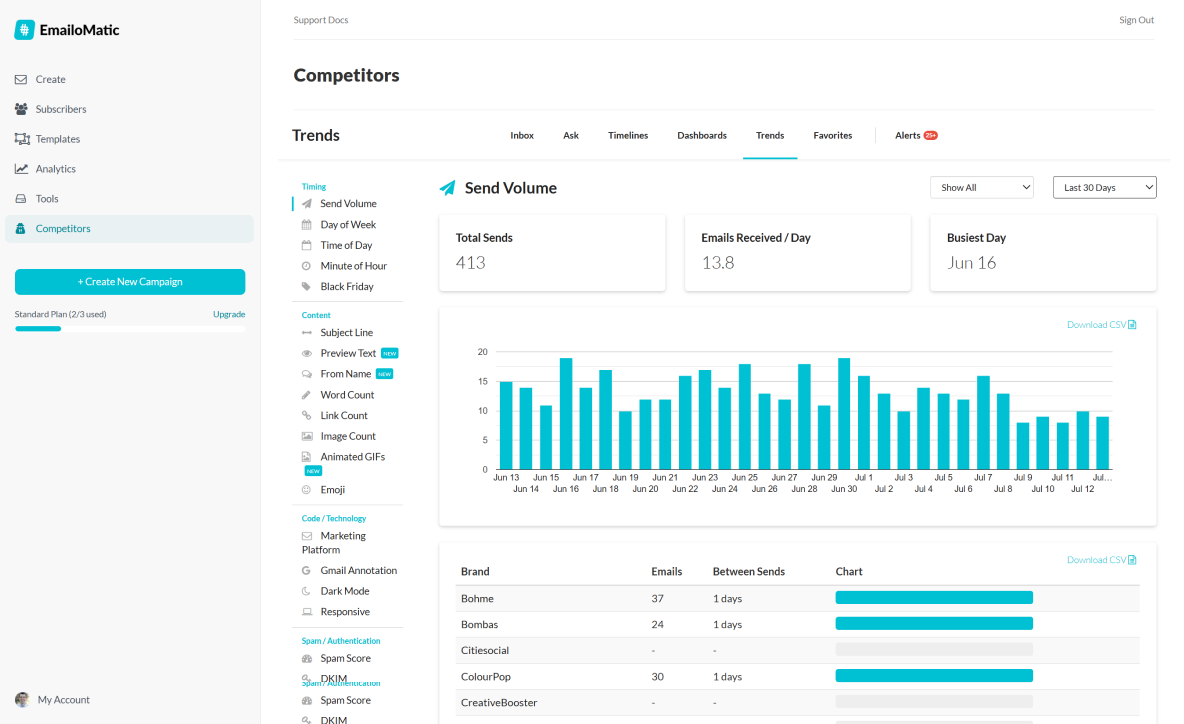Click the Create New Campaign button

click(x=130, y=282)
